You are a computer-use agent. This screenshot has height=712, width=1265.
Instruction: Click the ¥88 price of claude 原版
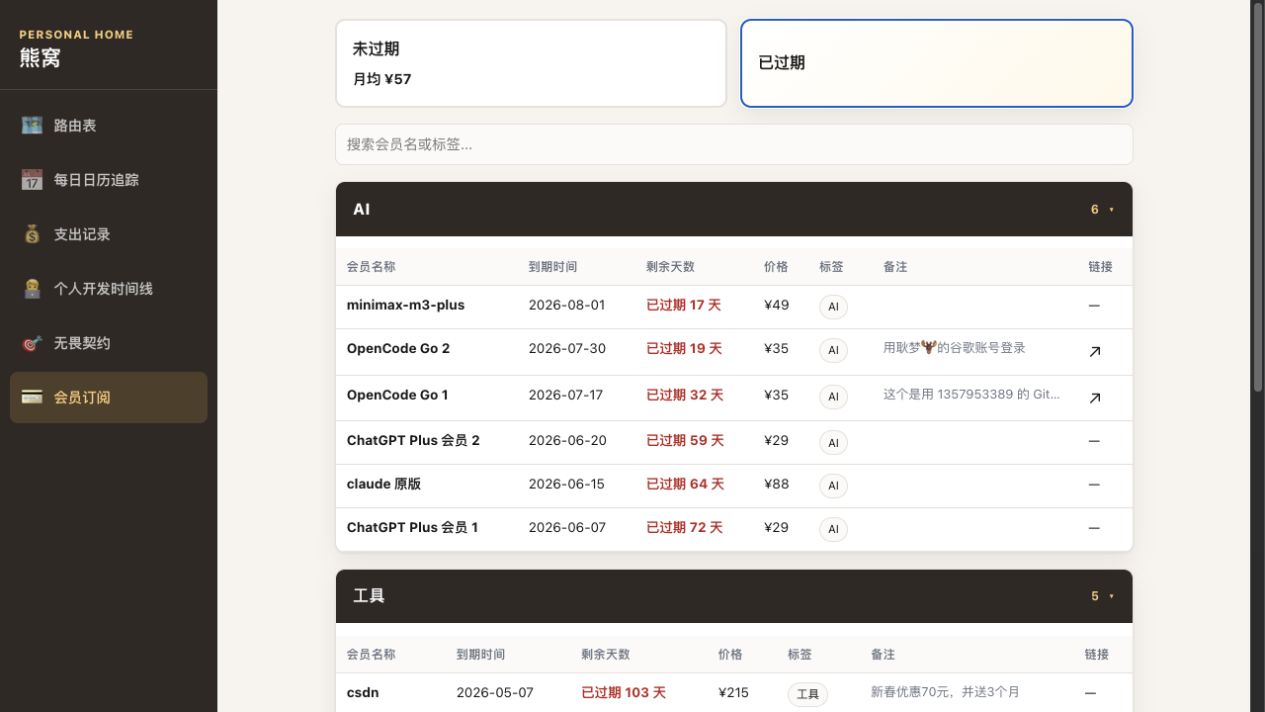(x=776, y=484)
